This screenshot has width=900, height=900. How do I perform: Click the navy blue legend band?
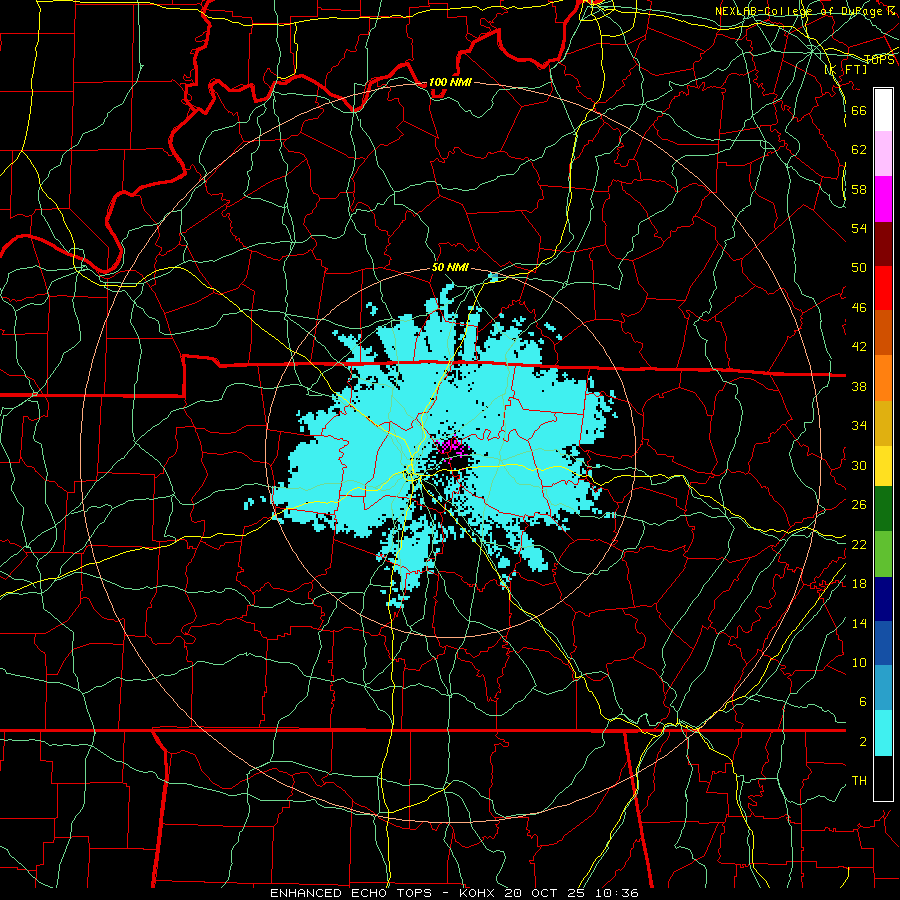tap(883, 599)
